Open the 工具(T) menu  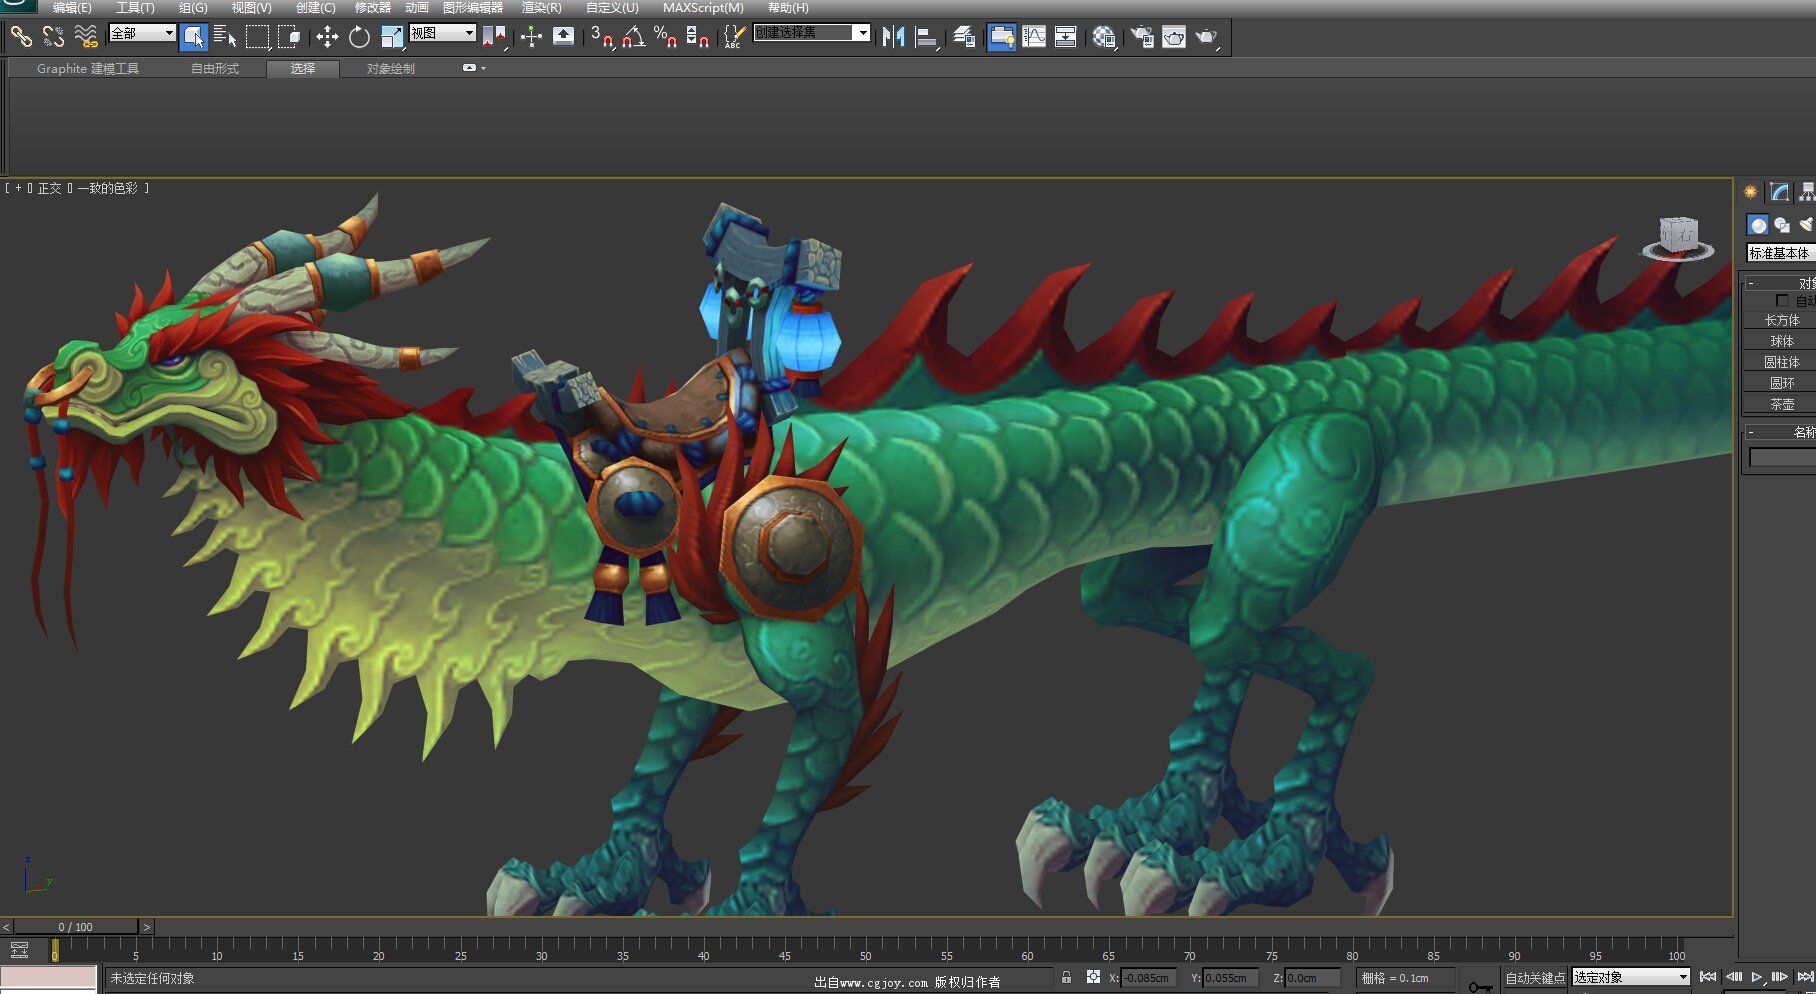(x=135, y=8)
